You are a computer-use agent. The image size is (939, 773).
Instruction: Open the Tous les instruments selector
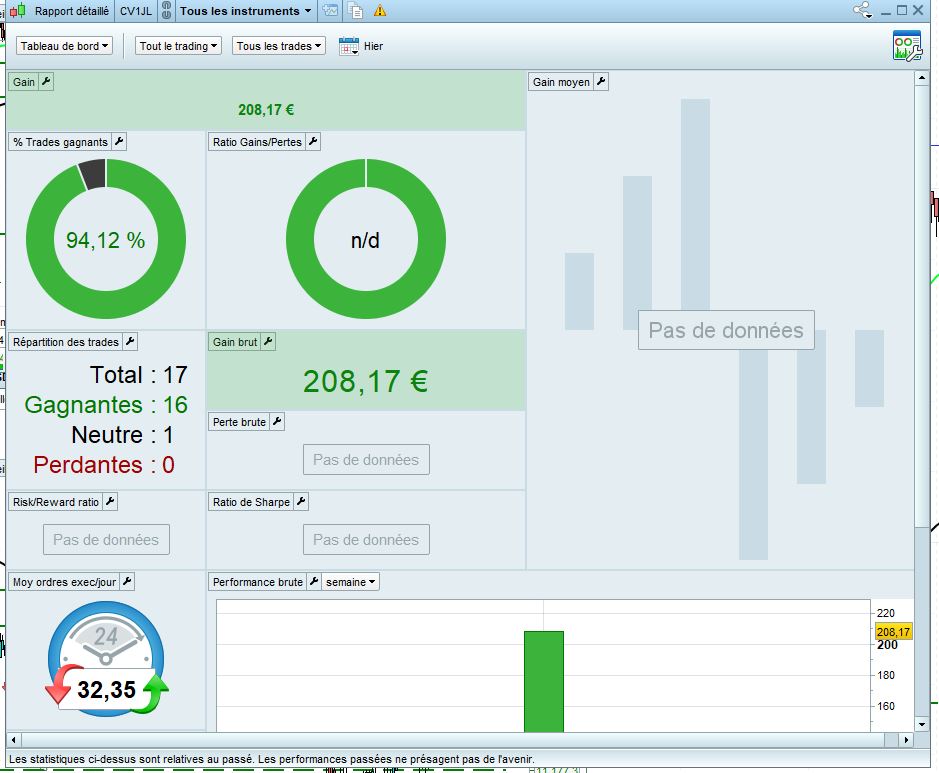246,11
